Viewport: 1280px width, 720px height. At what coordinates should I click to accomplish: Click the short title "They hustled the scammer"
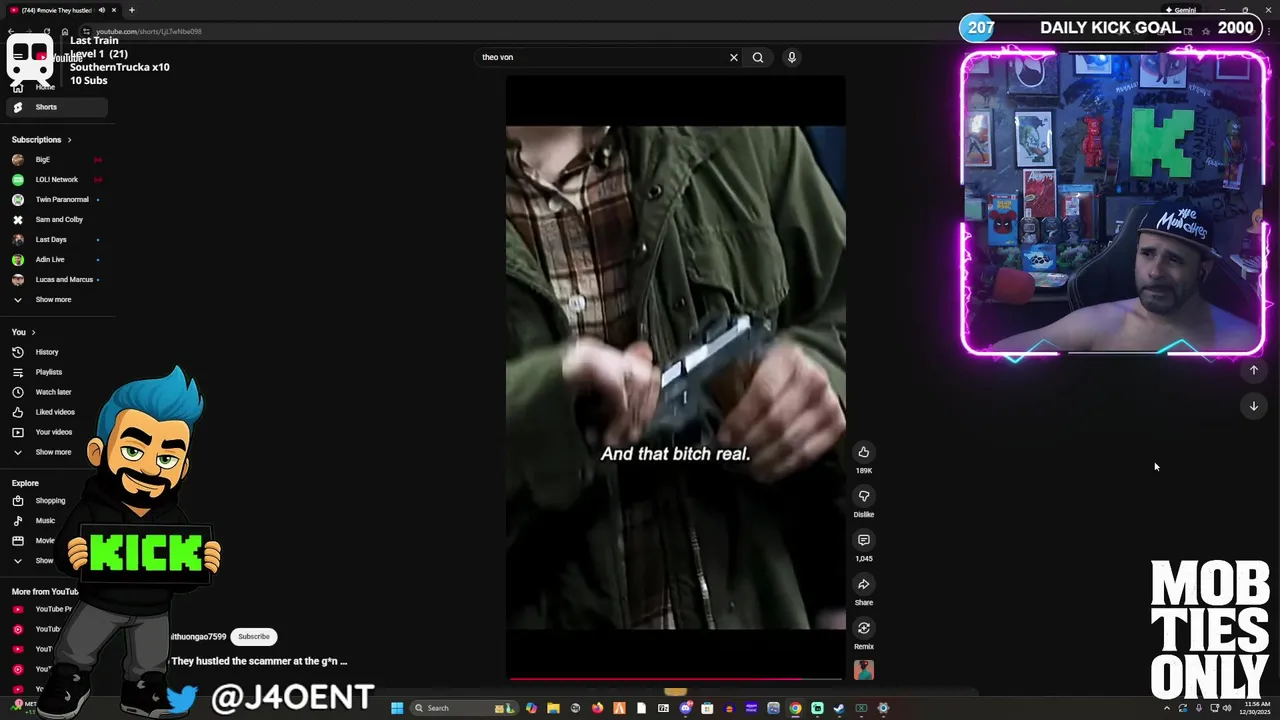(x=259, y=661)
